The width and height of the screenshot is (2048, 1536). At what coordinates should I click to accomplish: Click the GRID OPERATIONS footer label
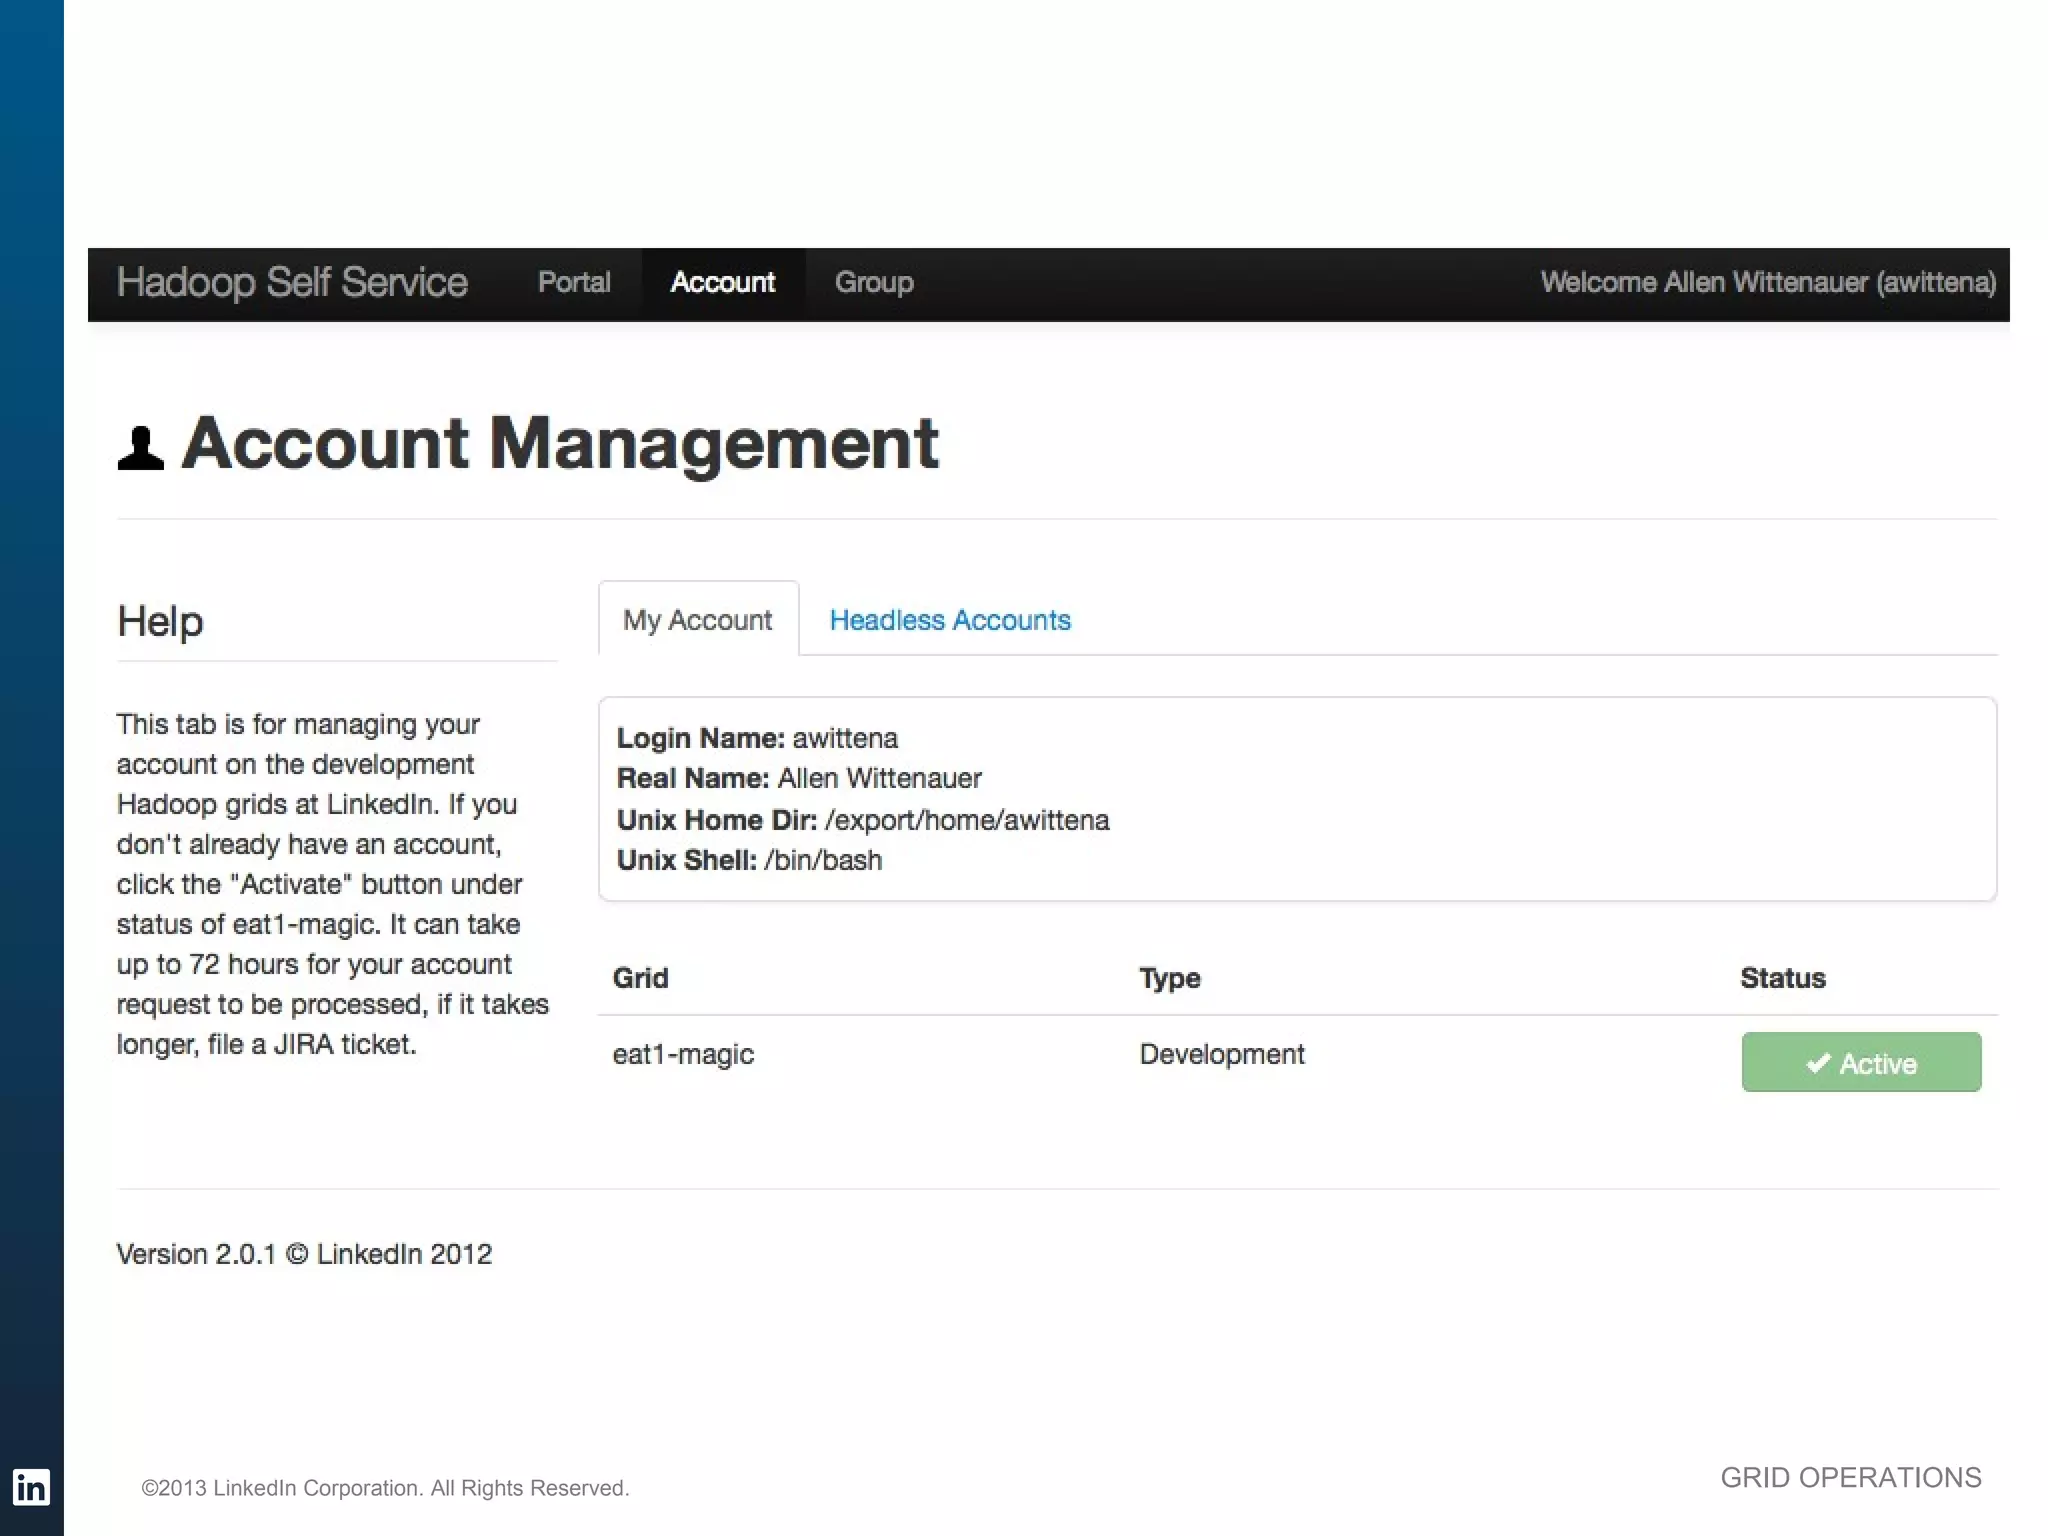click(1851, 1478)
